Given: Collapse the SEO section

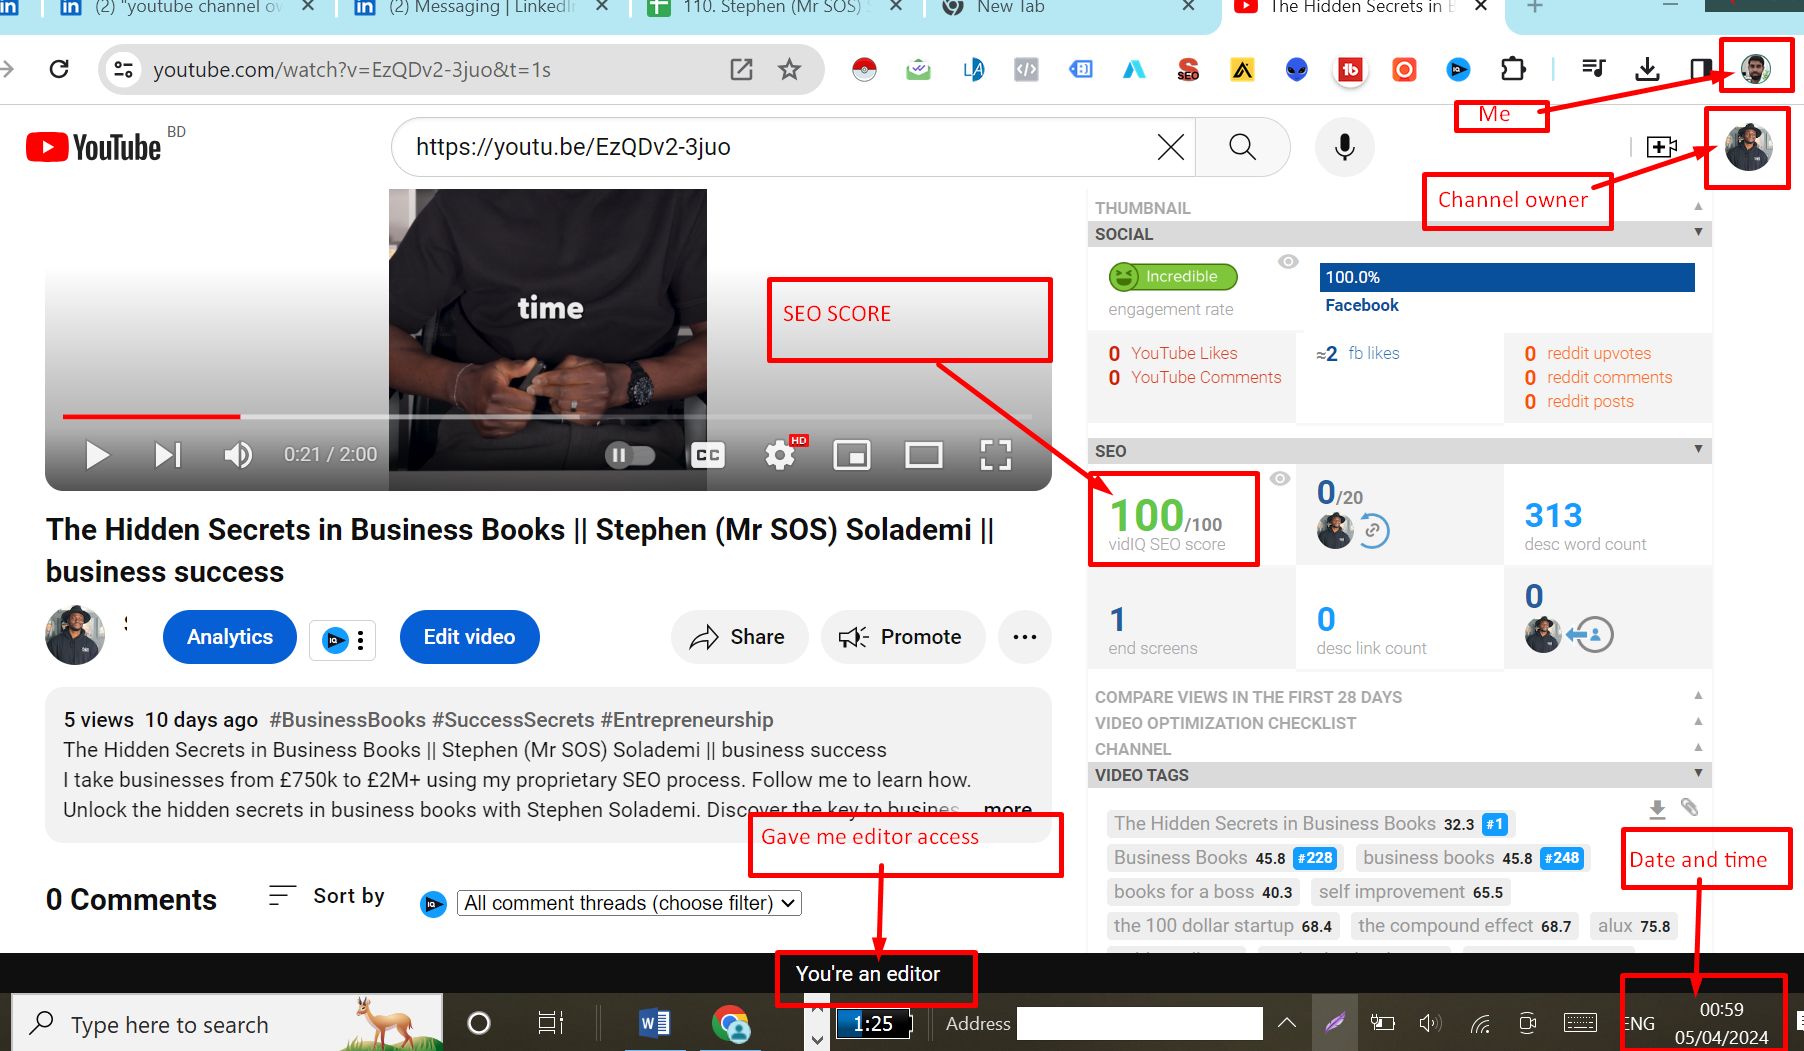Looking at the screenshot, I should [1400, 451].
